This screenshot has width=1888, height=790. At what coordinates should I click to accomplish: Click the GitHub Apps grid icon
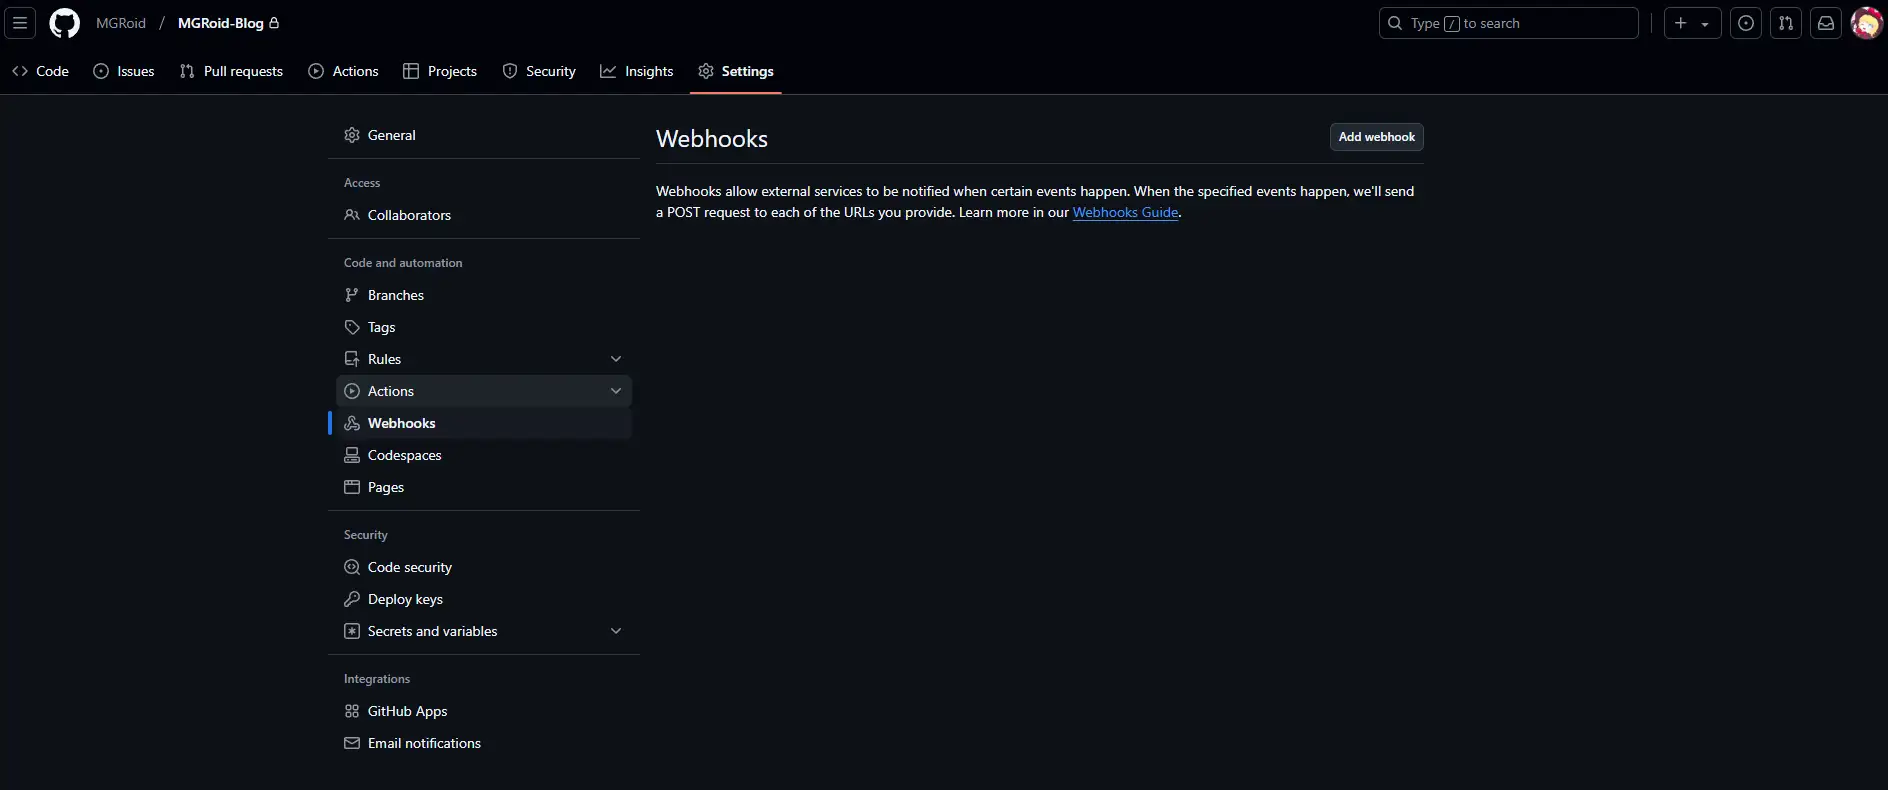pyautogui.click(x=352, y=711)
